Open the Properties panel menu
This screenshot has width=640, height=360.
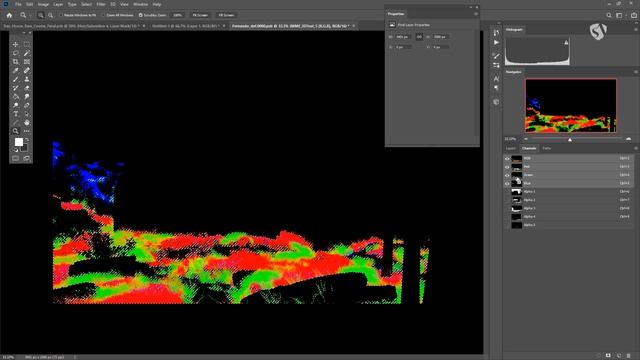[476, 14]
